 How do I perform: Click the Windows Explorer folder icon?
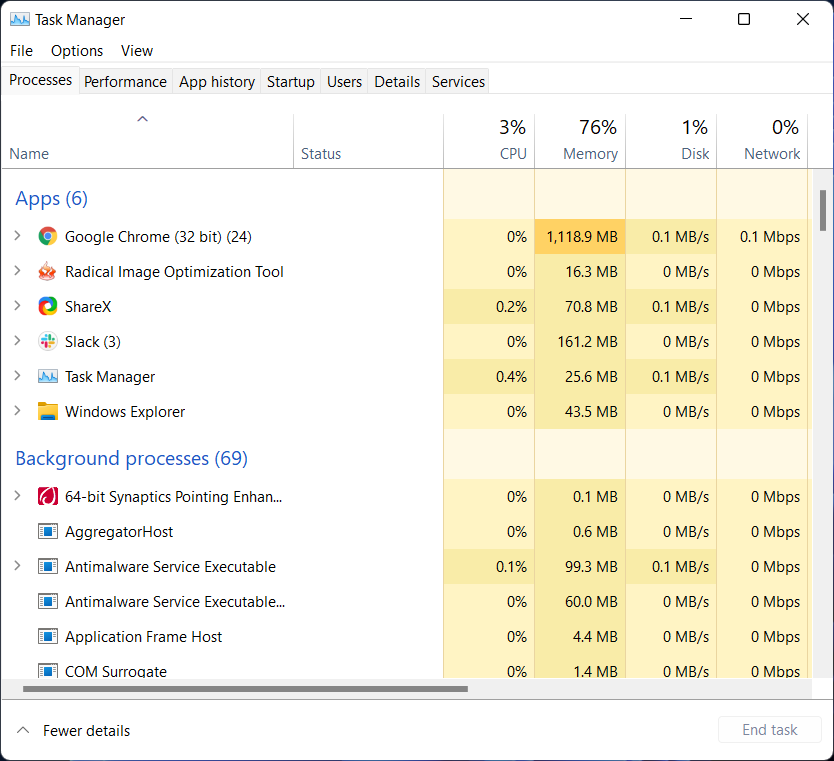[x=48, y=412]
